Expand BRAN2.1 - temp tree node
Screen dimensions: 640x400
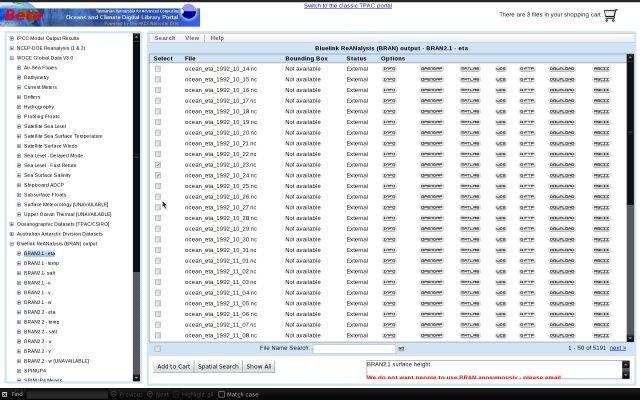coord(19,263)
